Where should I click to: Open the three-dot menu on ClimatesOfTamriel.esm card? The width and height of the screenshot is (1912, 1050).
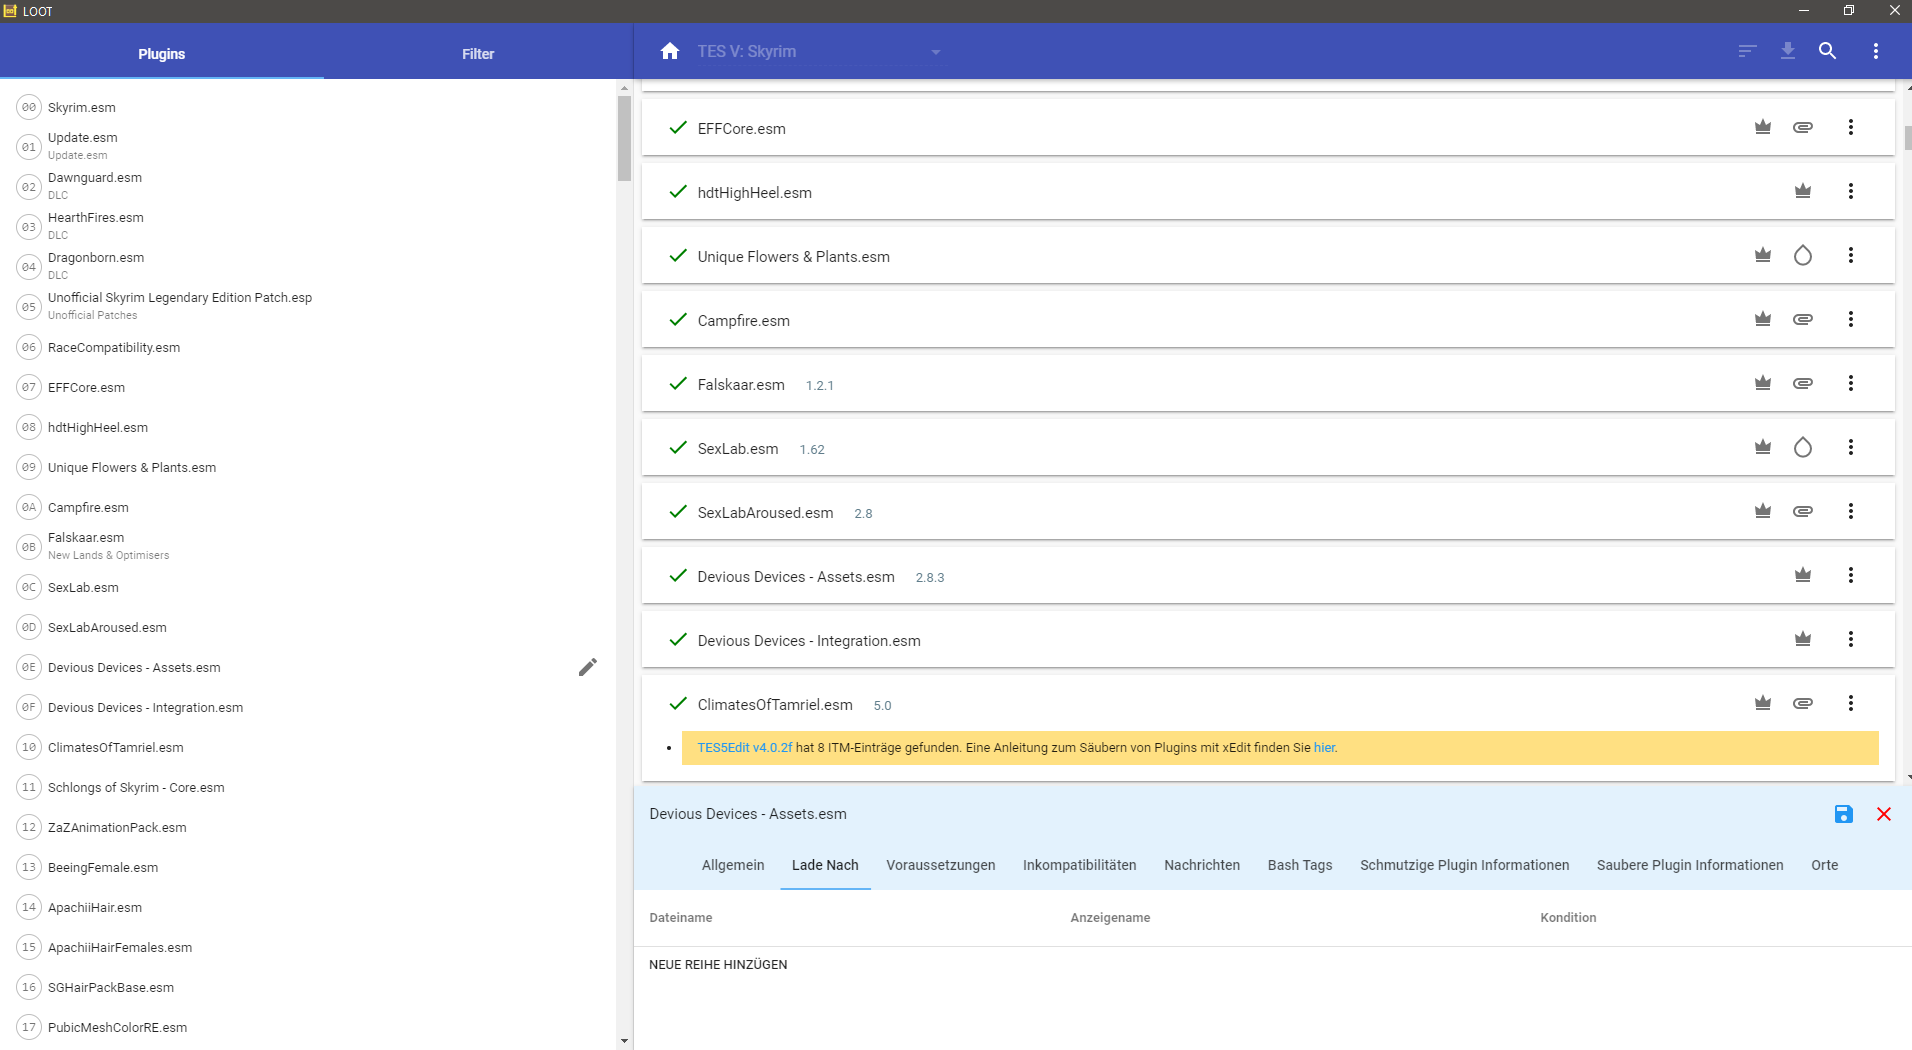tap(1851, 703)
